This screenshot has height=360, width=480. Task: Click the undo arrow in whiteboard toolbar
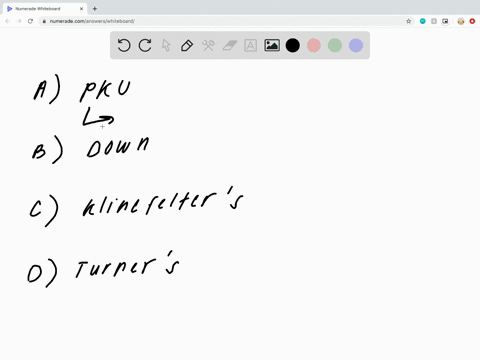(x=124, y=45)
